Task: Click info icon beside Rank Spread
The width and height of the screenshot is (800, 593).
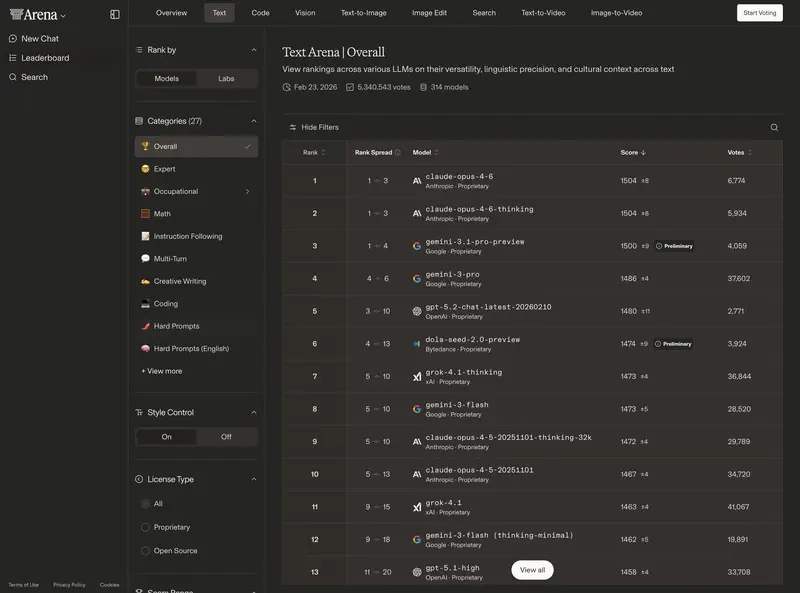Action: 398,153
